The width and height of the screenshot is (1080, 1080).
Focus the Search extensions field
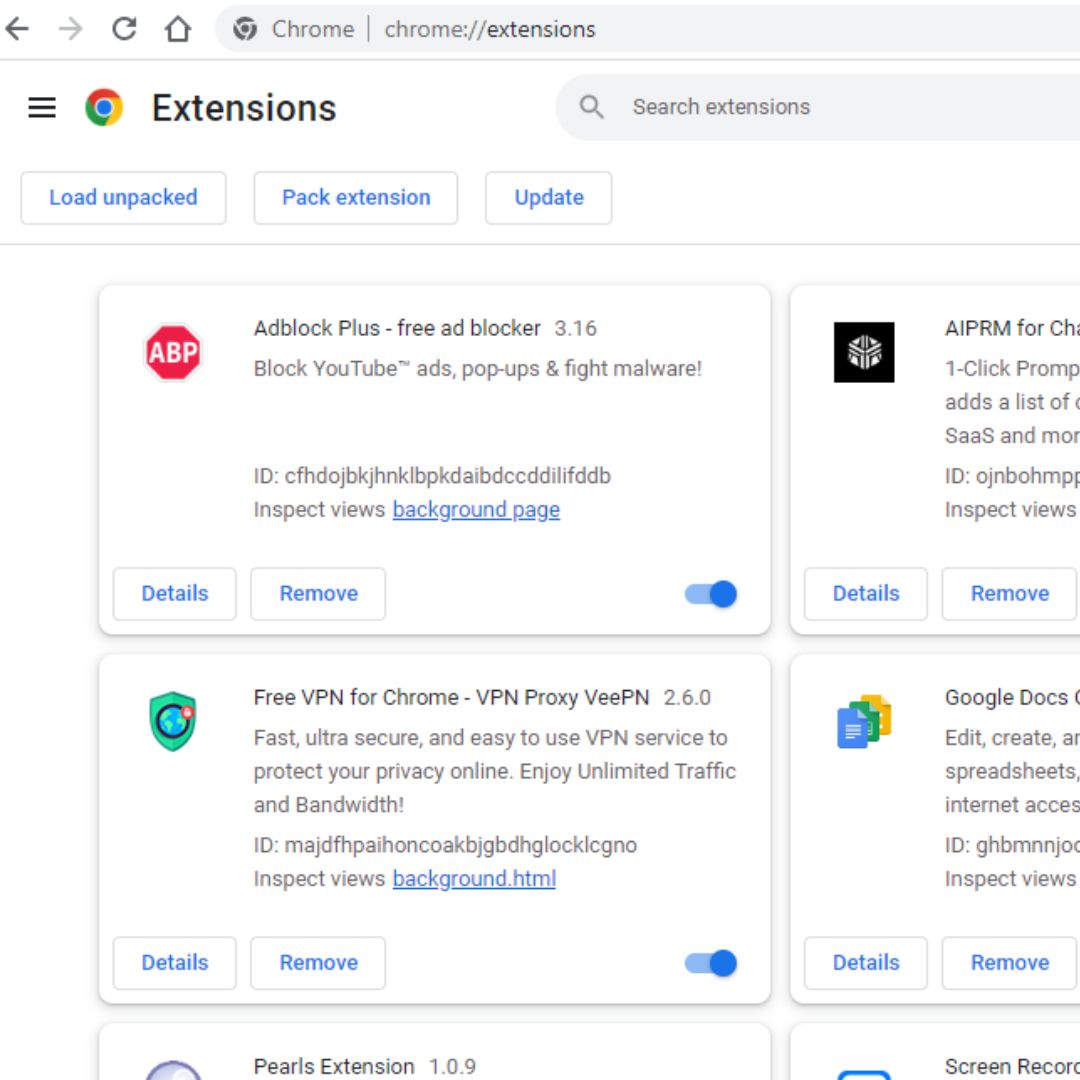click(x=820, y=107)
